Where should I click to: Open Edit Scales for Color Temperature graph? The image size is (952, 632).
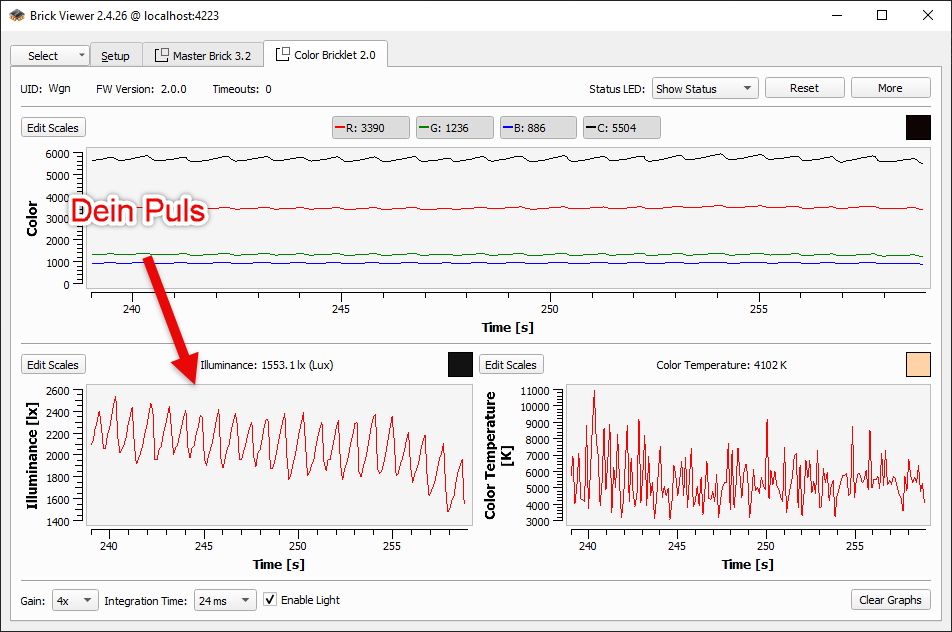click(511, 365)
